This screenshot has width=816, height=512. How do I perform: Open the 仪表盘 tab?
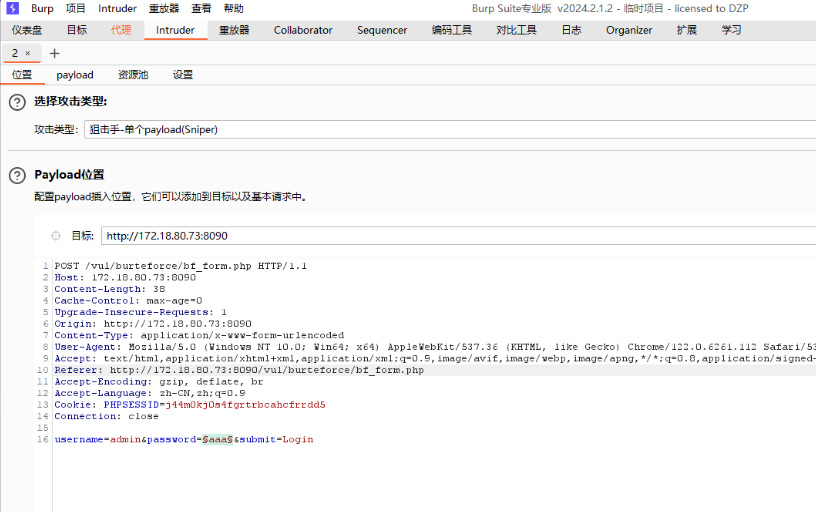[x=27, y=30]
